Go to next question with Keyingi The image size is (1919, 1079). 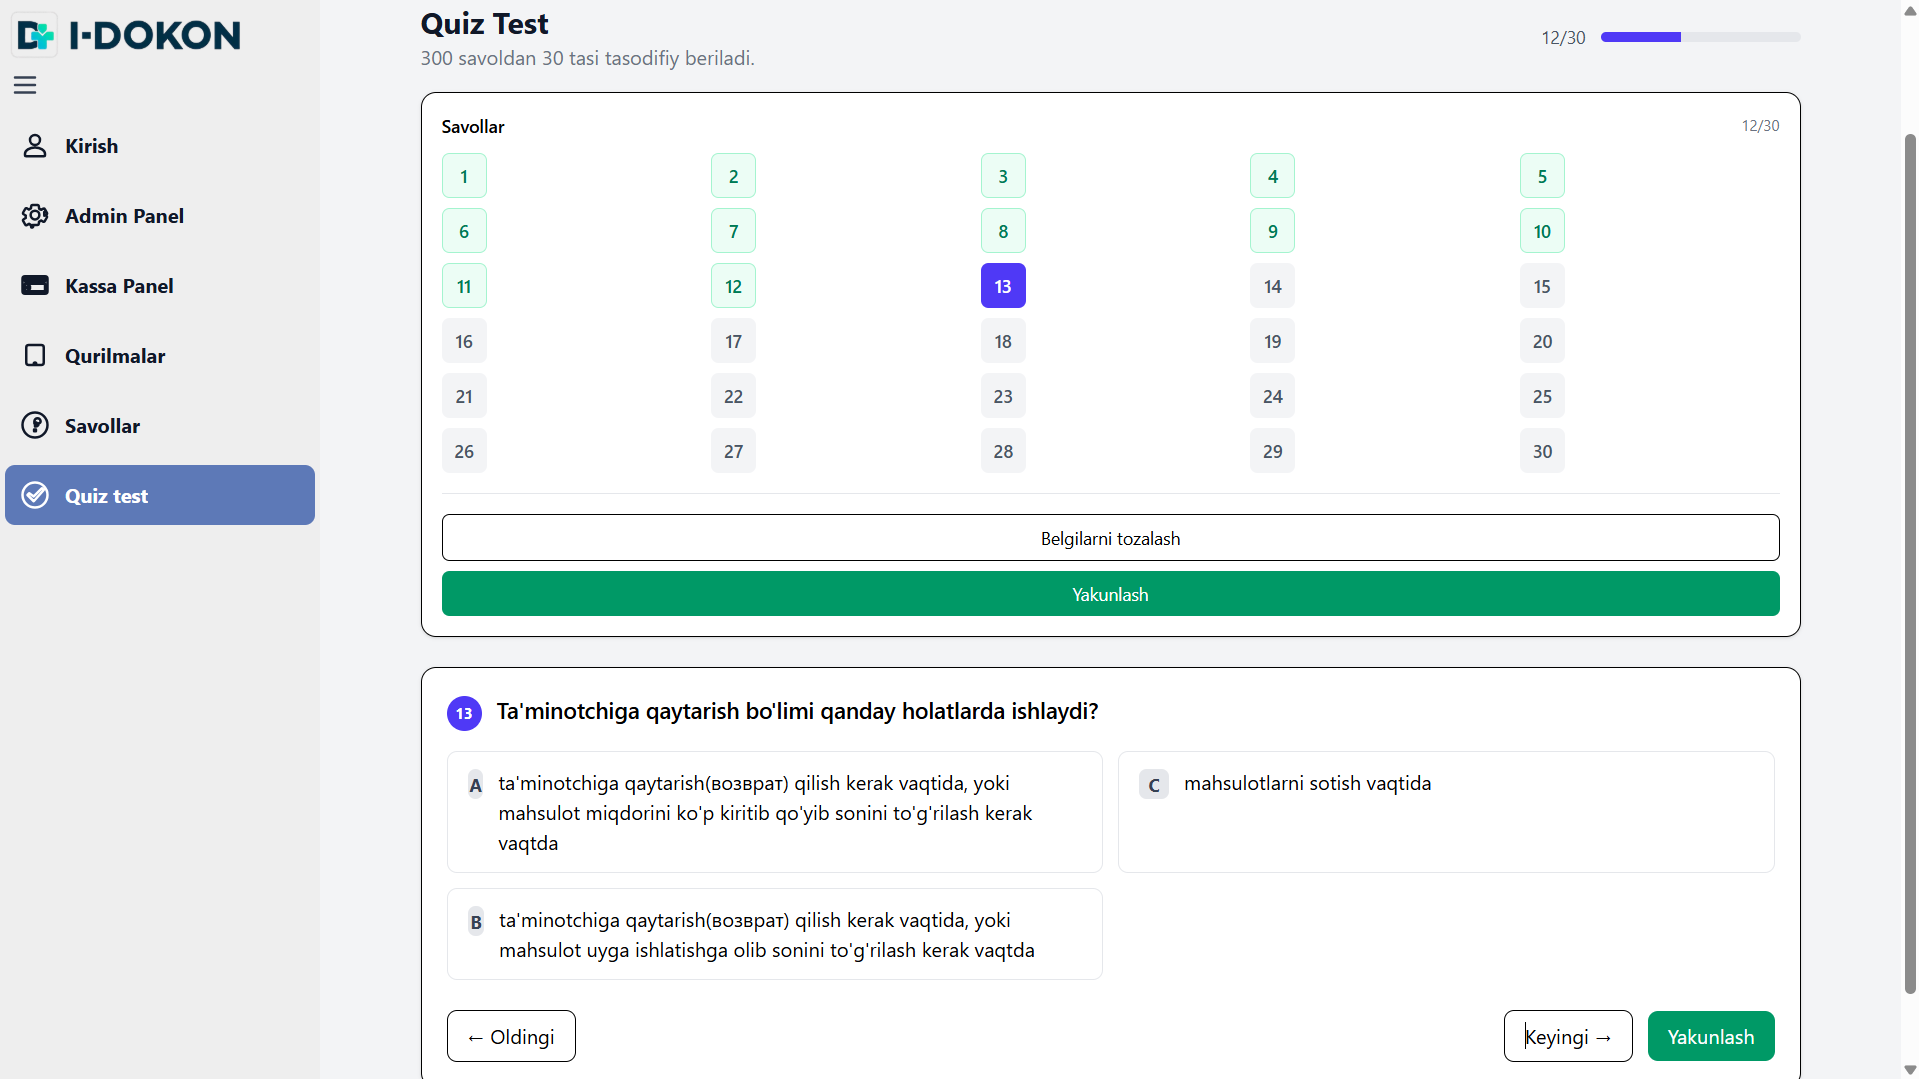[1567, 1036]
